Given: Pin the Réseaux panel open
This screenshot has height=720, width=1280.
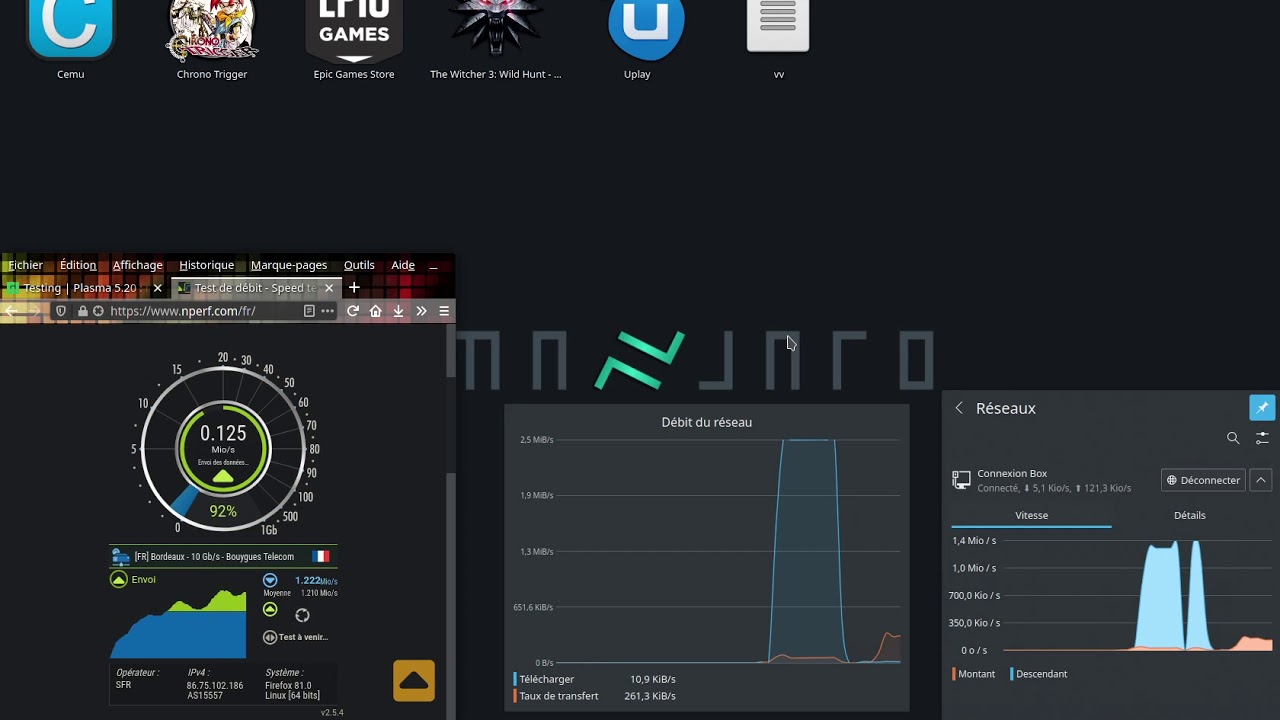Looking at the screenshot, I should (x=1262, y=407).
